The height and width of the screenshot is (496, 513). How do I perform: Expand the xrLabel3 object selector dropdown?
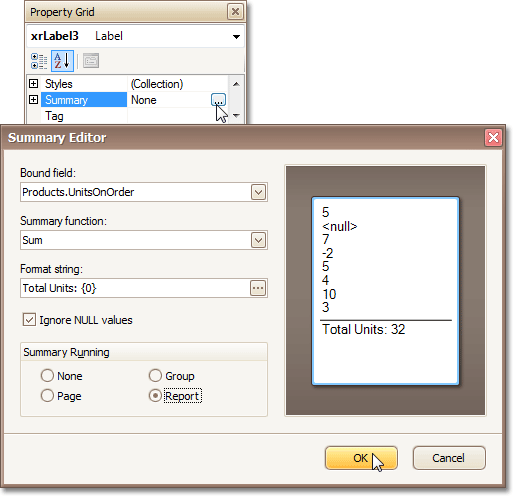(236, 36)
